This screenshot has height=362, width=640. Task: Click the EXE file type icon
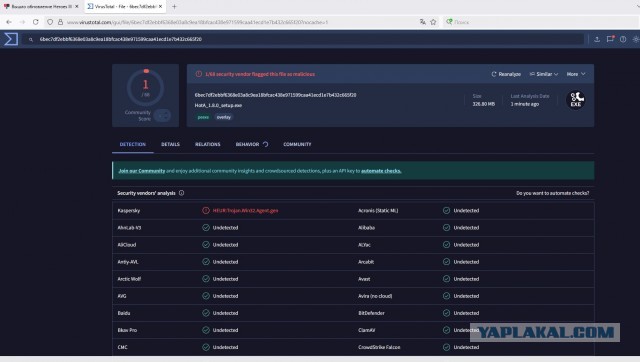tap(576, 100)
